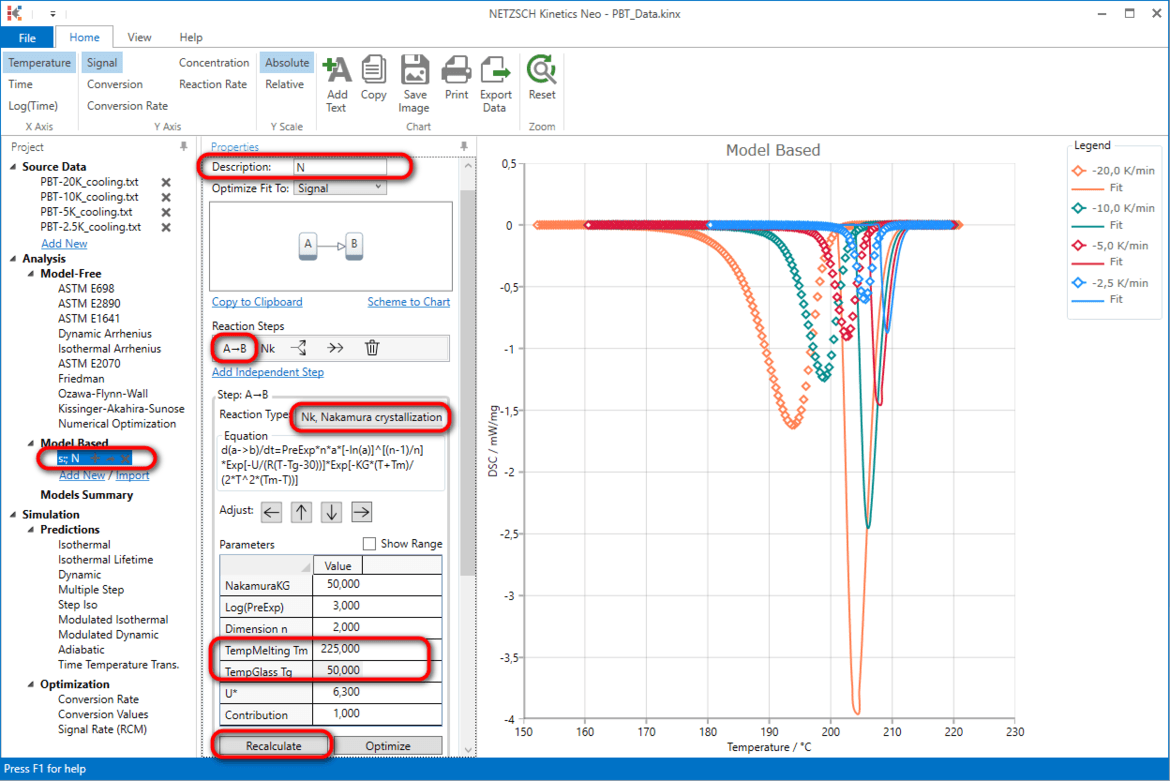Image resolution: width=1170 pixels, height=781 pixels.
Task: Select Log(Time) for X Axis
Action: tap(33, 106)
